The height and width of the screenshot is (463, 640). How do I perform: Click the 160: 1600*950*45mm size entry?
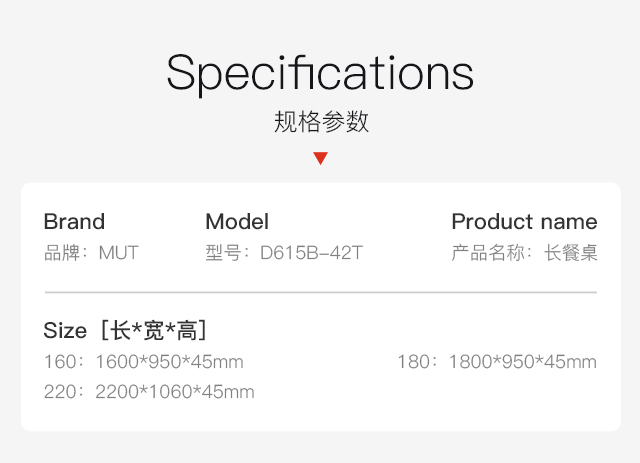[144, 362]
